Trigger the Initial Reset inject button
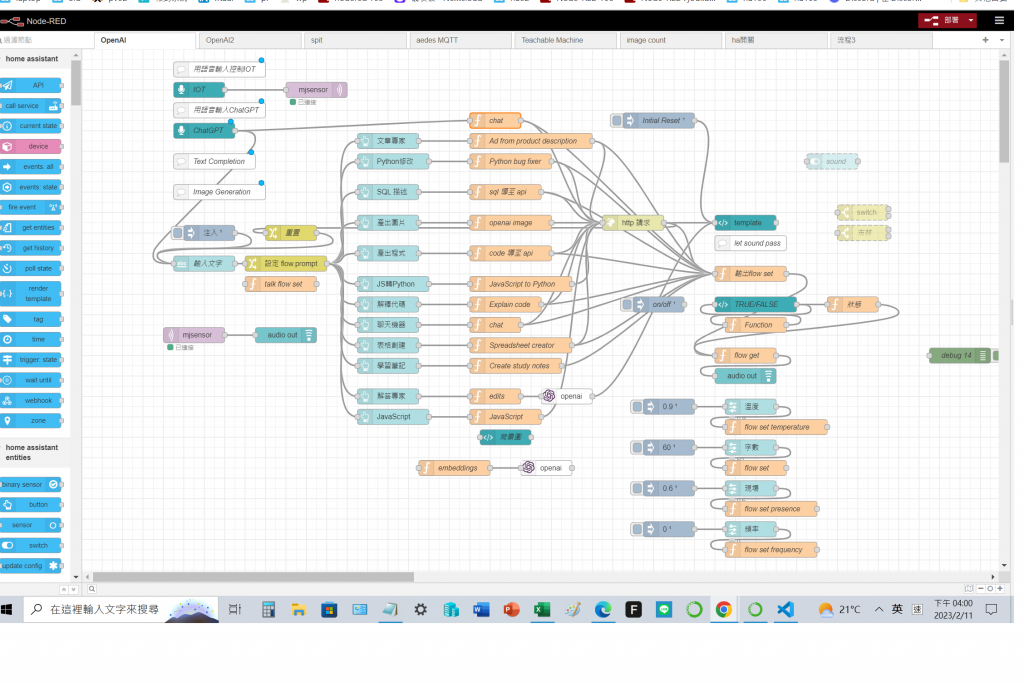This screenshot has height=683, width=1024. 616,120
